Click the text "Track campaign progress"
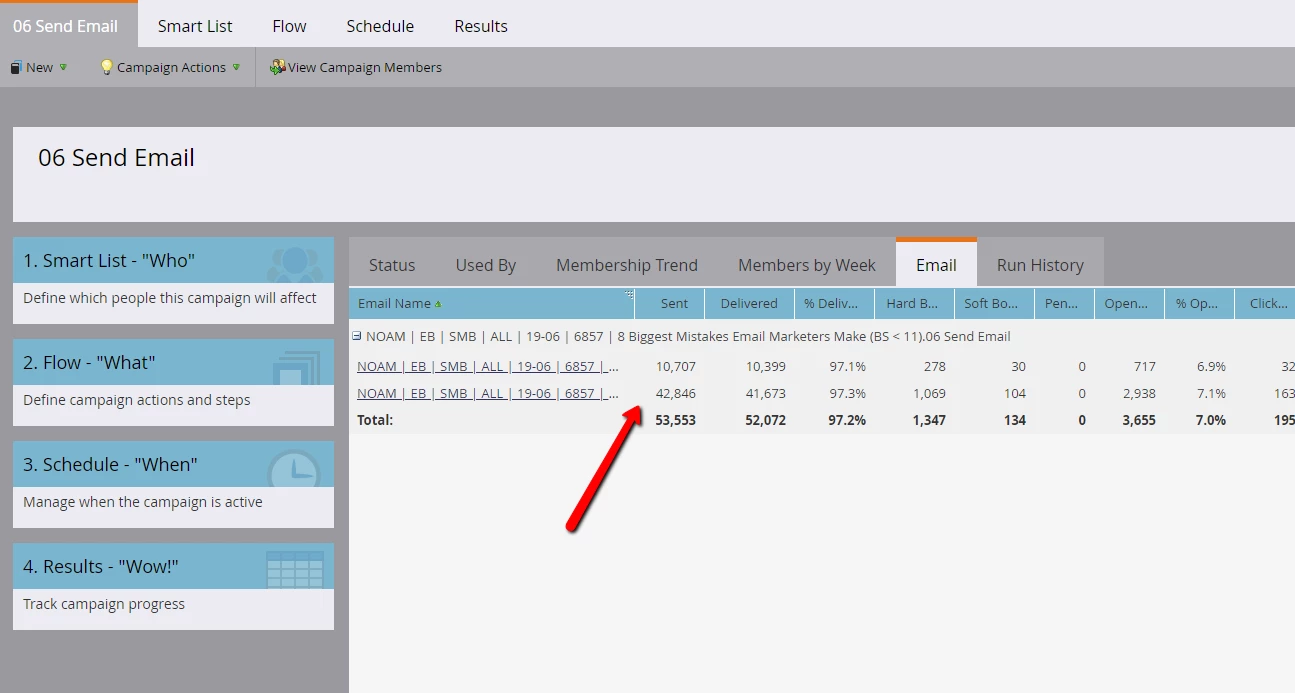1295x693 pixels. pyautogui.click(x=104, y=604)
